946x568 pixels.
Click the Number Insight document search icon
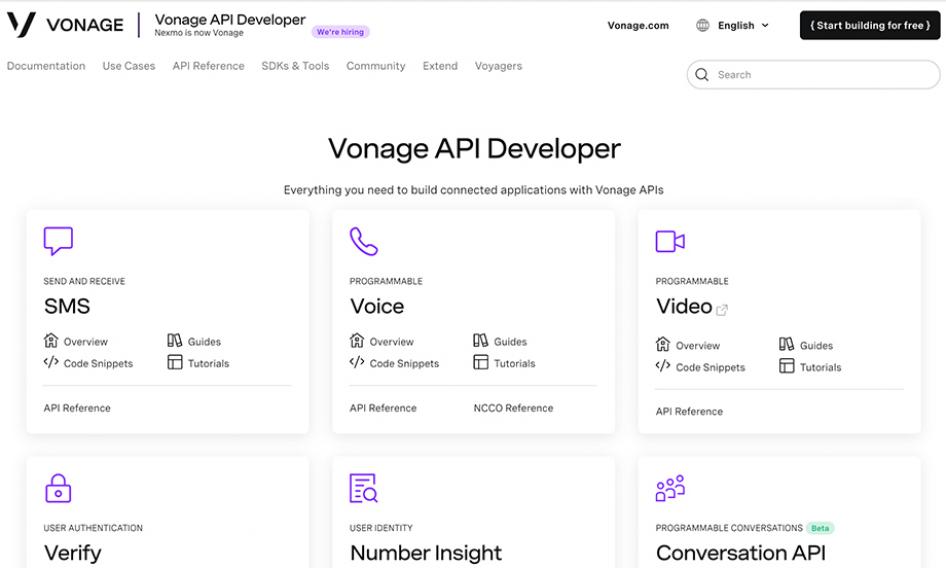coord(364,488)
